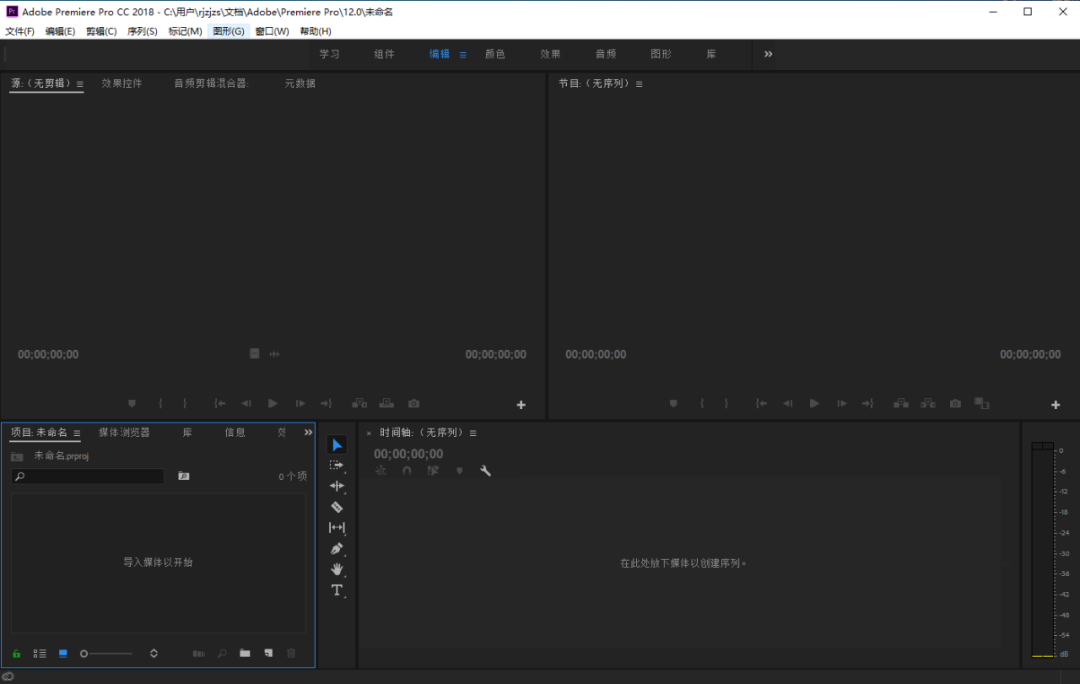Open the 序列(S) menu
Viewport: 1080px width, 684px height.
(142, 31)
